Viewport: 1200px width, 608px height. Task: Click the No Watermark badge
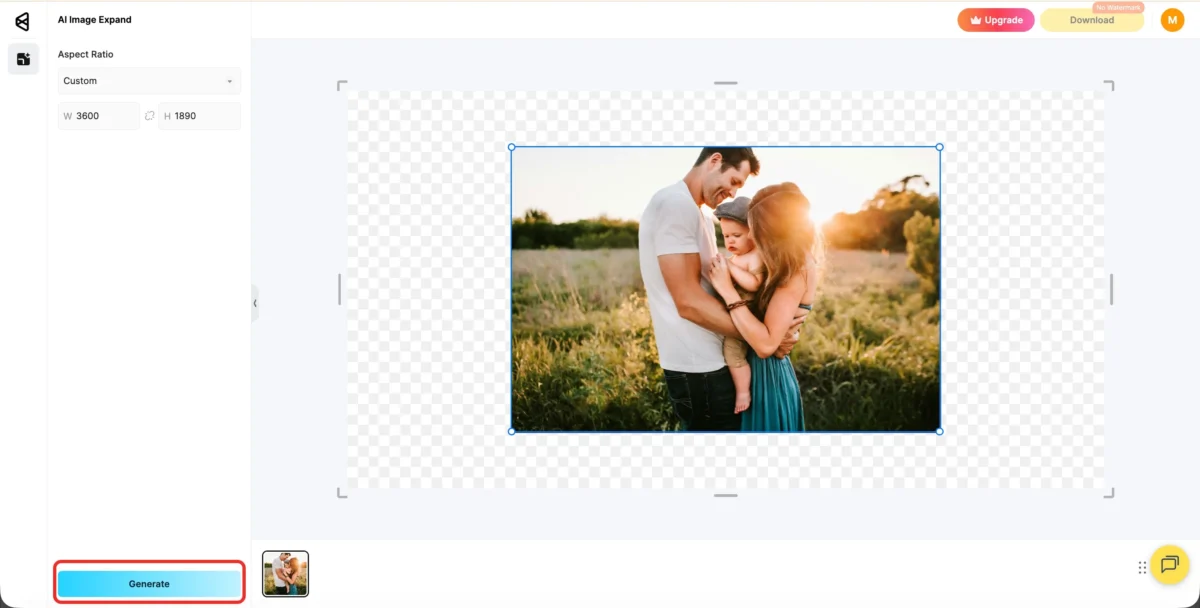(1119, 7)
